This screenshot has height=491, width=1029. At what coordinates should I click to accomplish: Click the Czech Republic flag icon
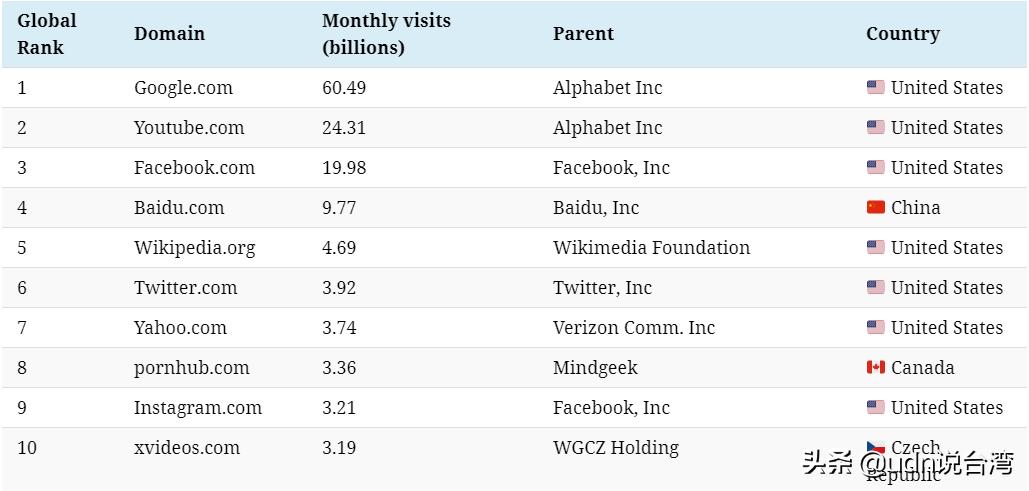click(875, 447)
